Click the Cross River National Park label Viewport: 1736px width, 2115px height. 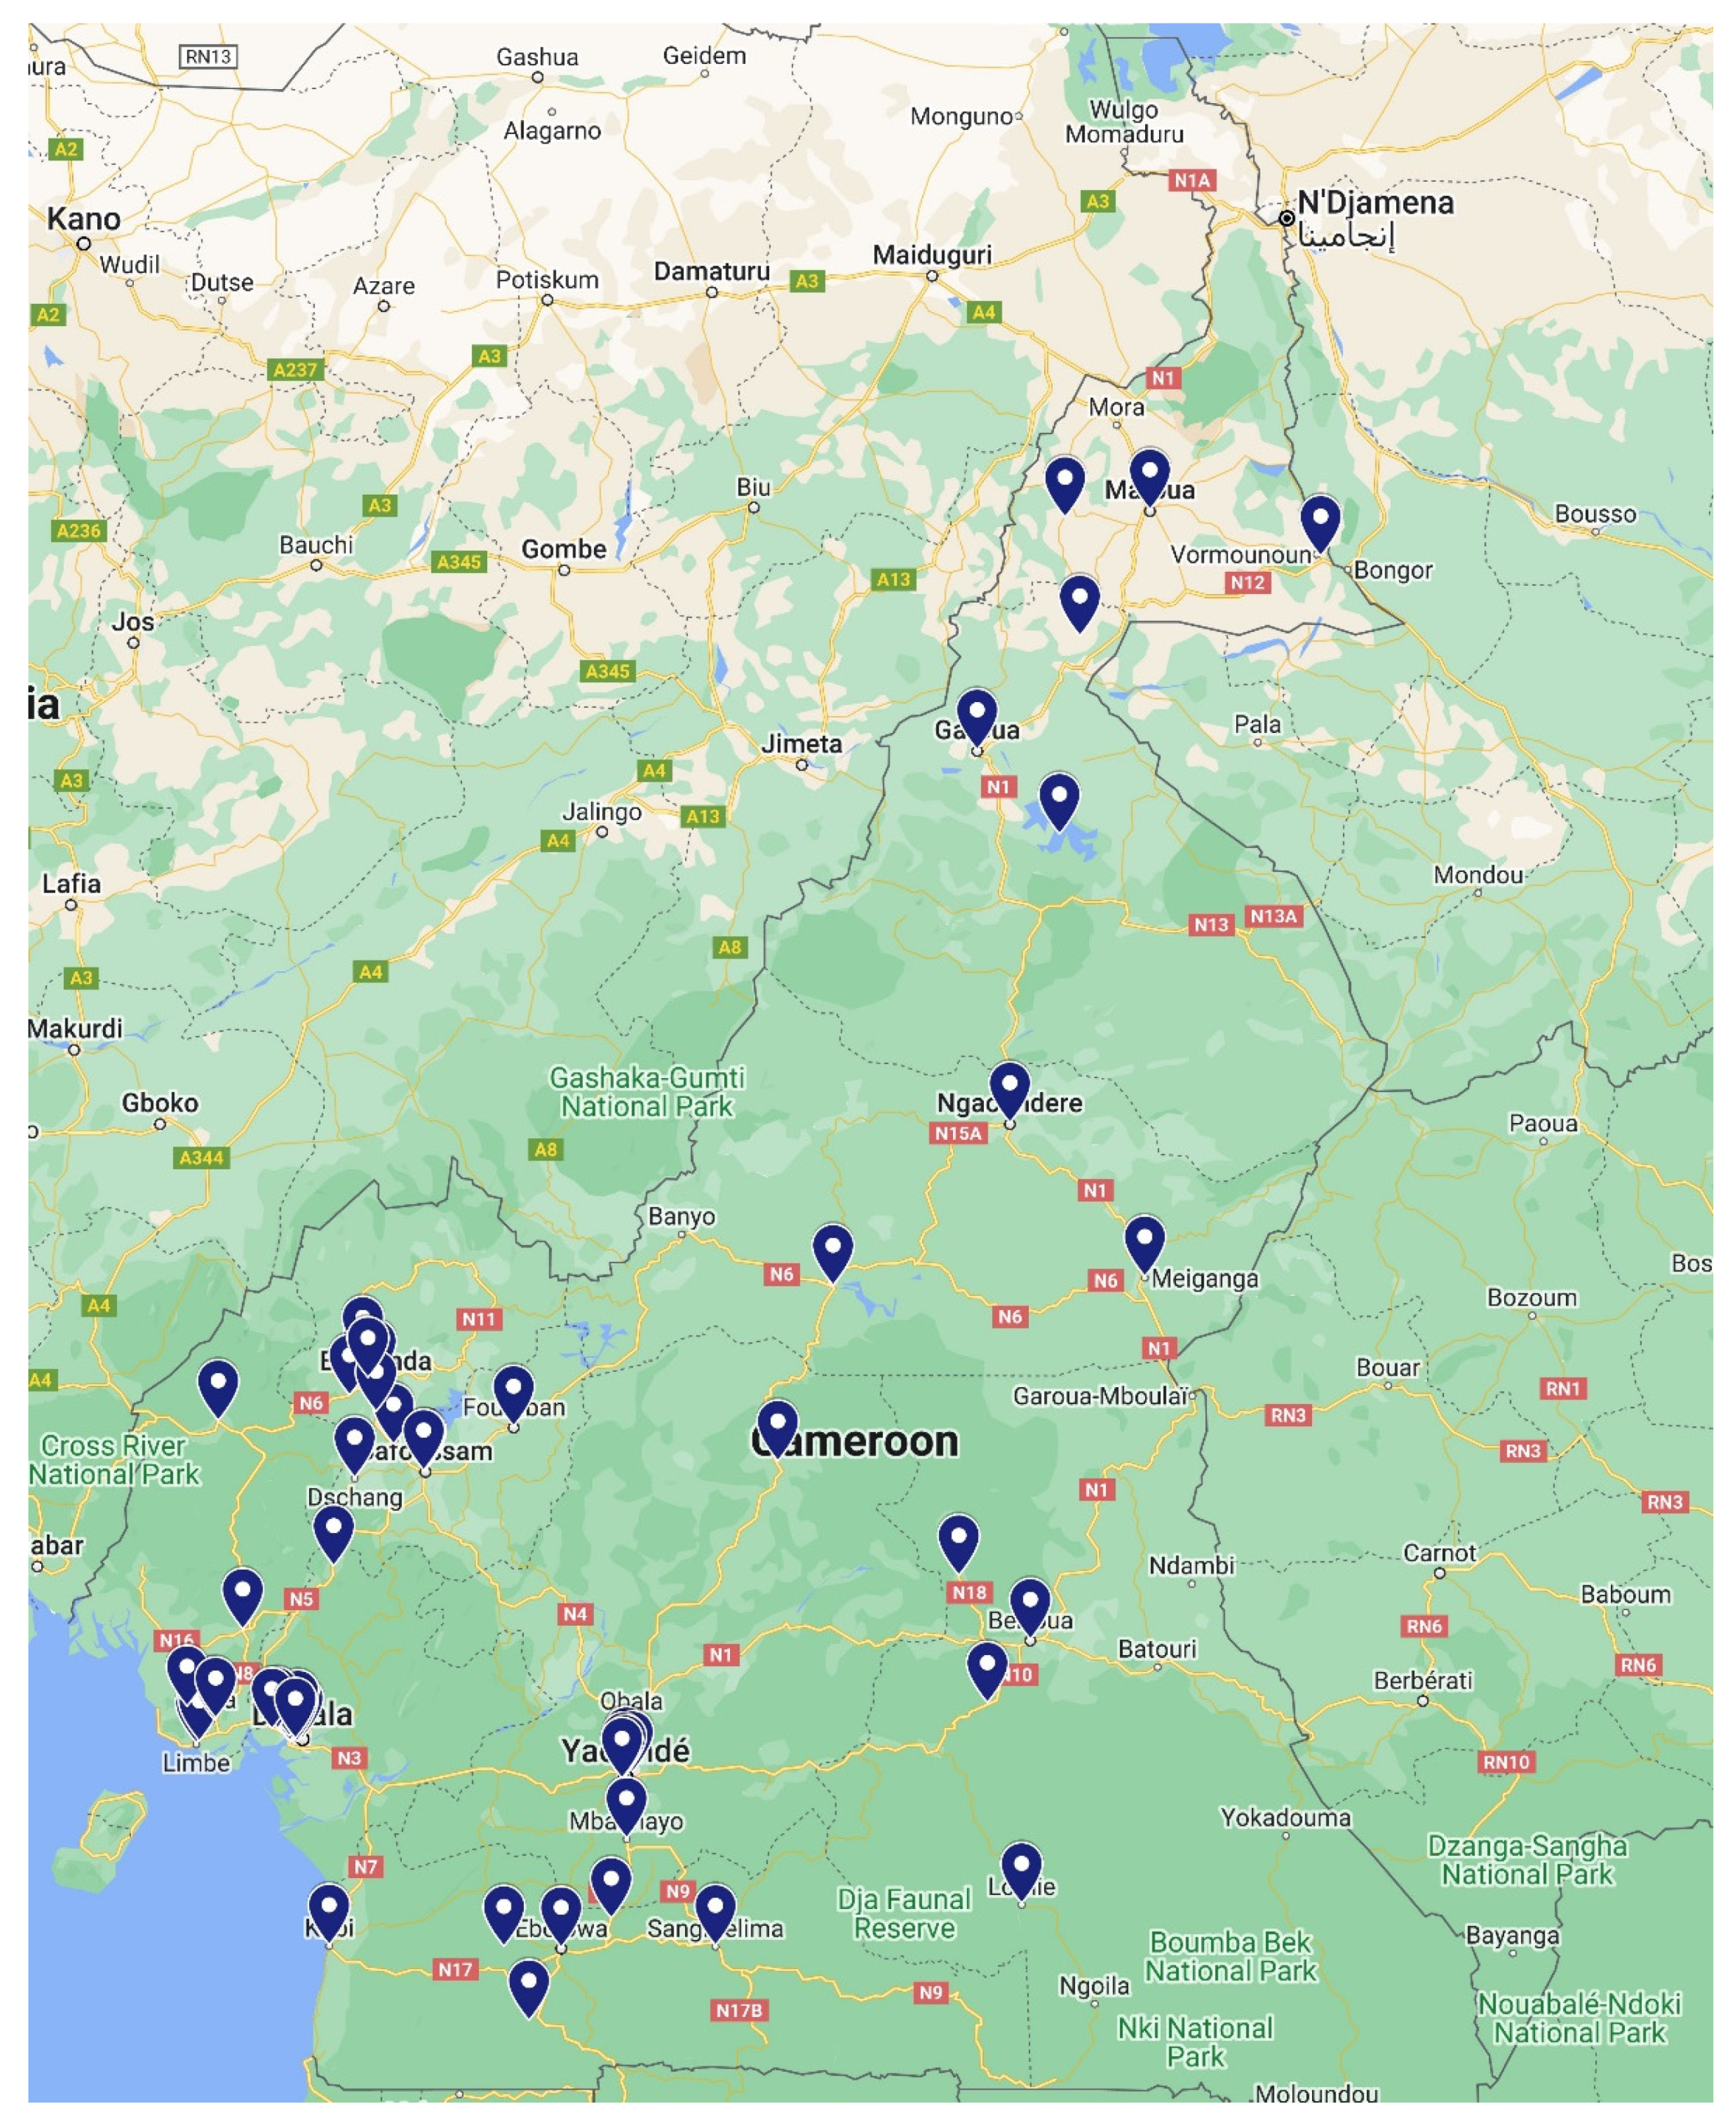(x=113, y=1460)
